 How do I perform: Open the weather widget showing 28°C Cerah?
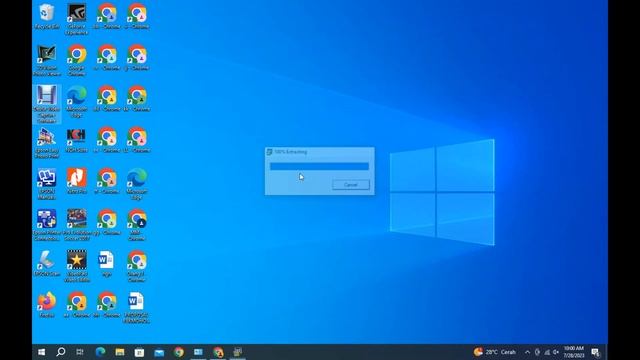click(494, 352)
